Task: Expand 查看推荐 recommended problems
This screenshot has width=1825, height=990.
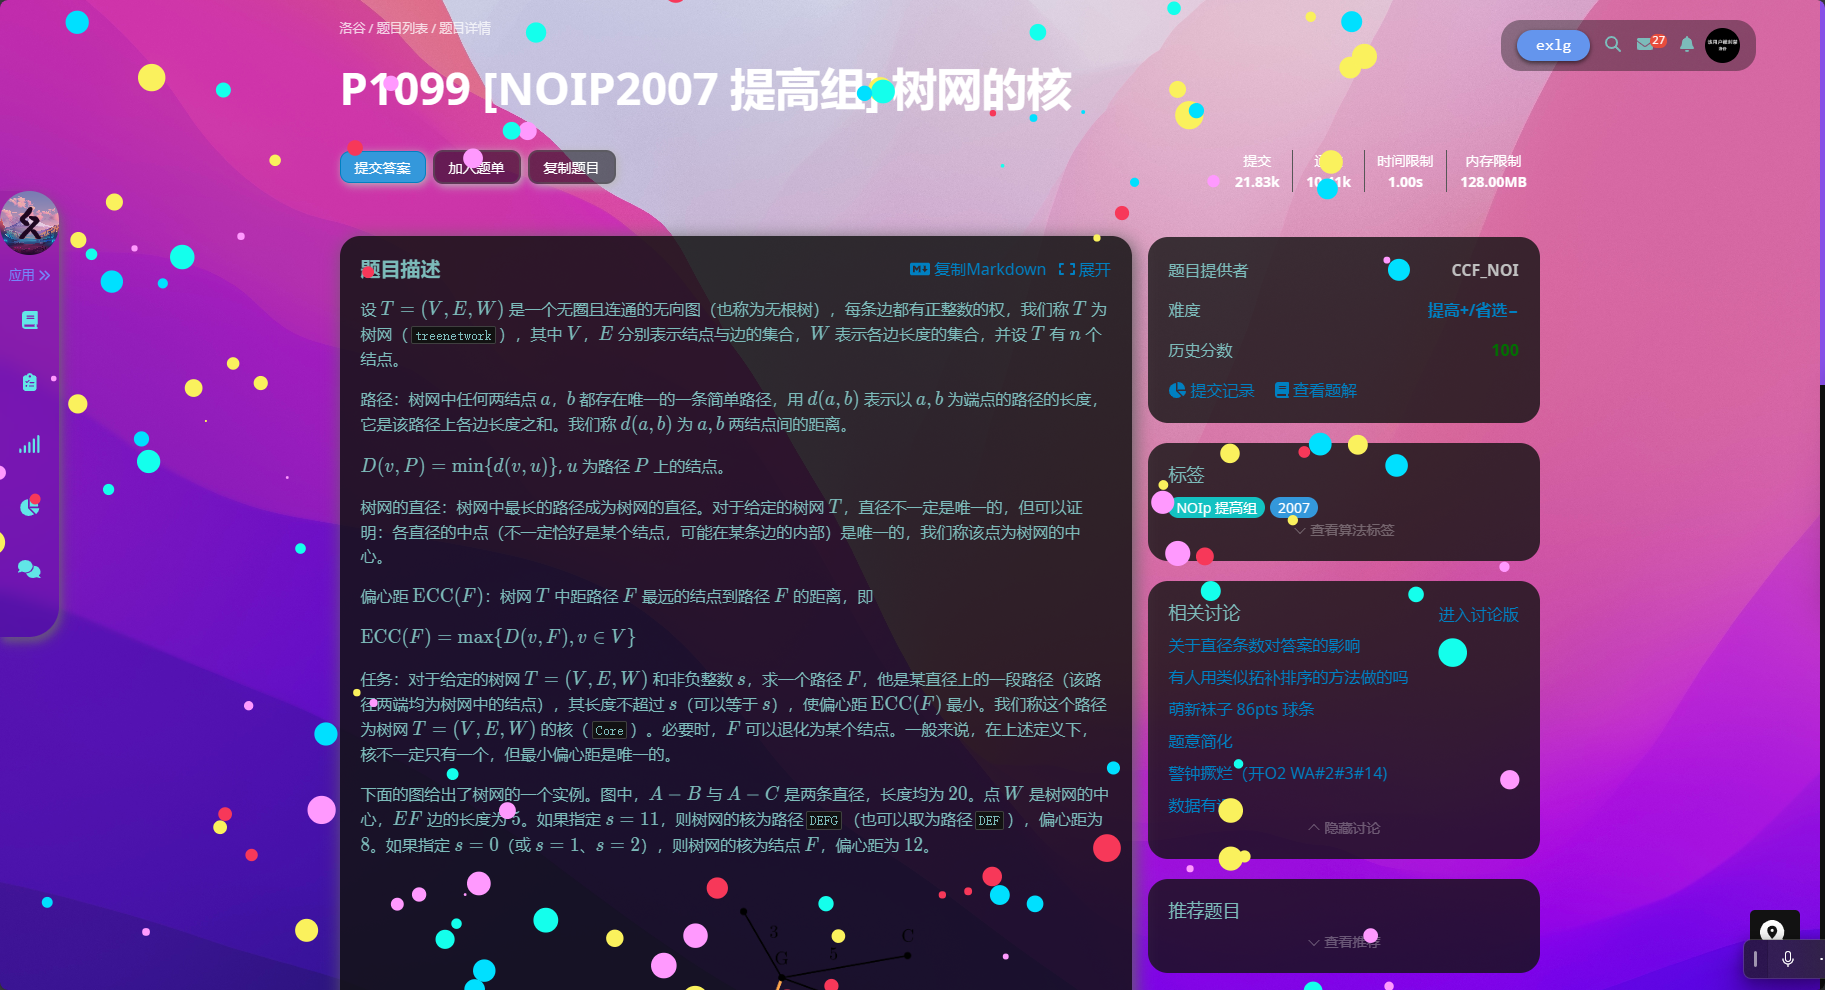Action: [x=1344, y=942]
